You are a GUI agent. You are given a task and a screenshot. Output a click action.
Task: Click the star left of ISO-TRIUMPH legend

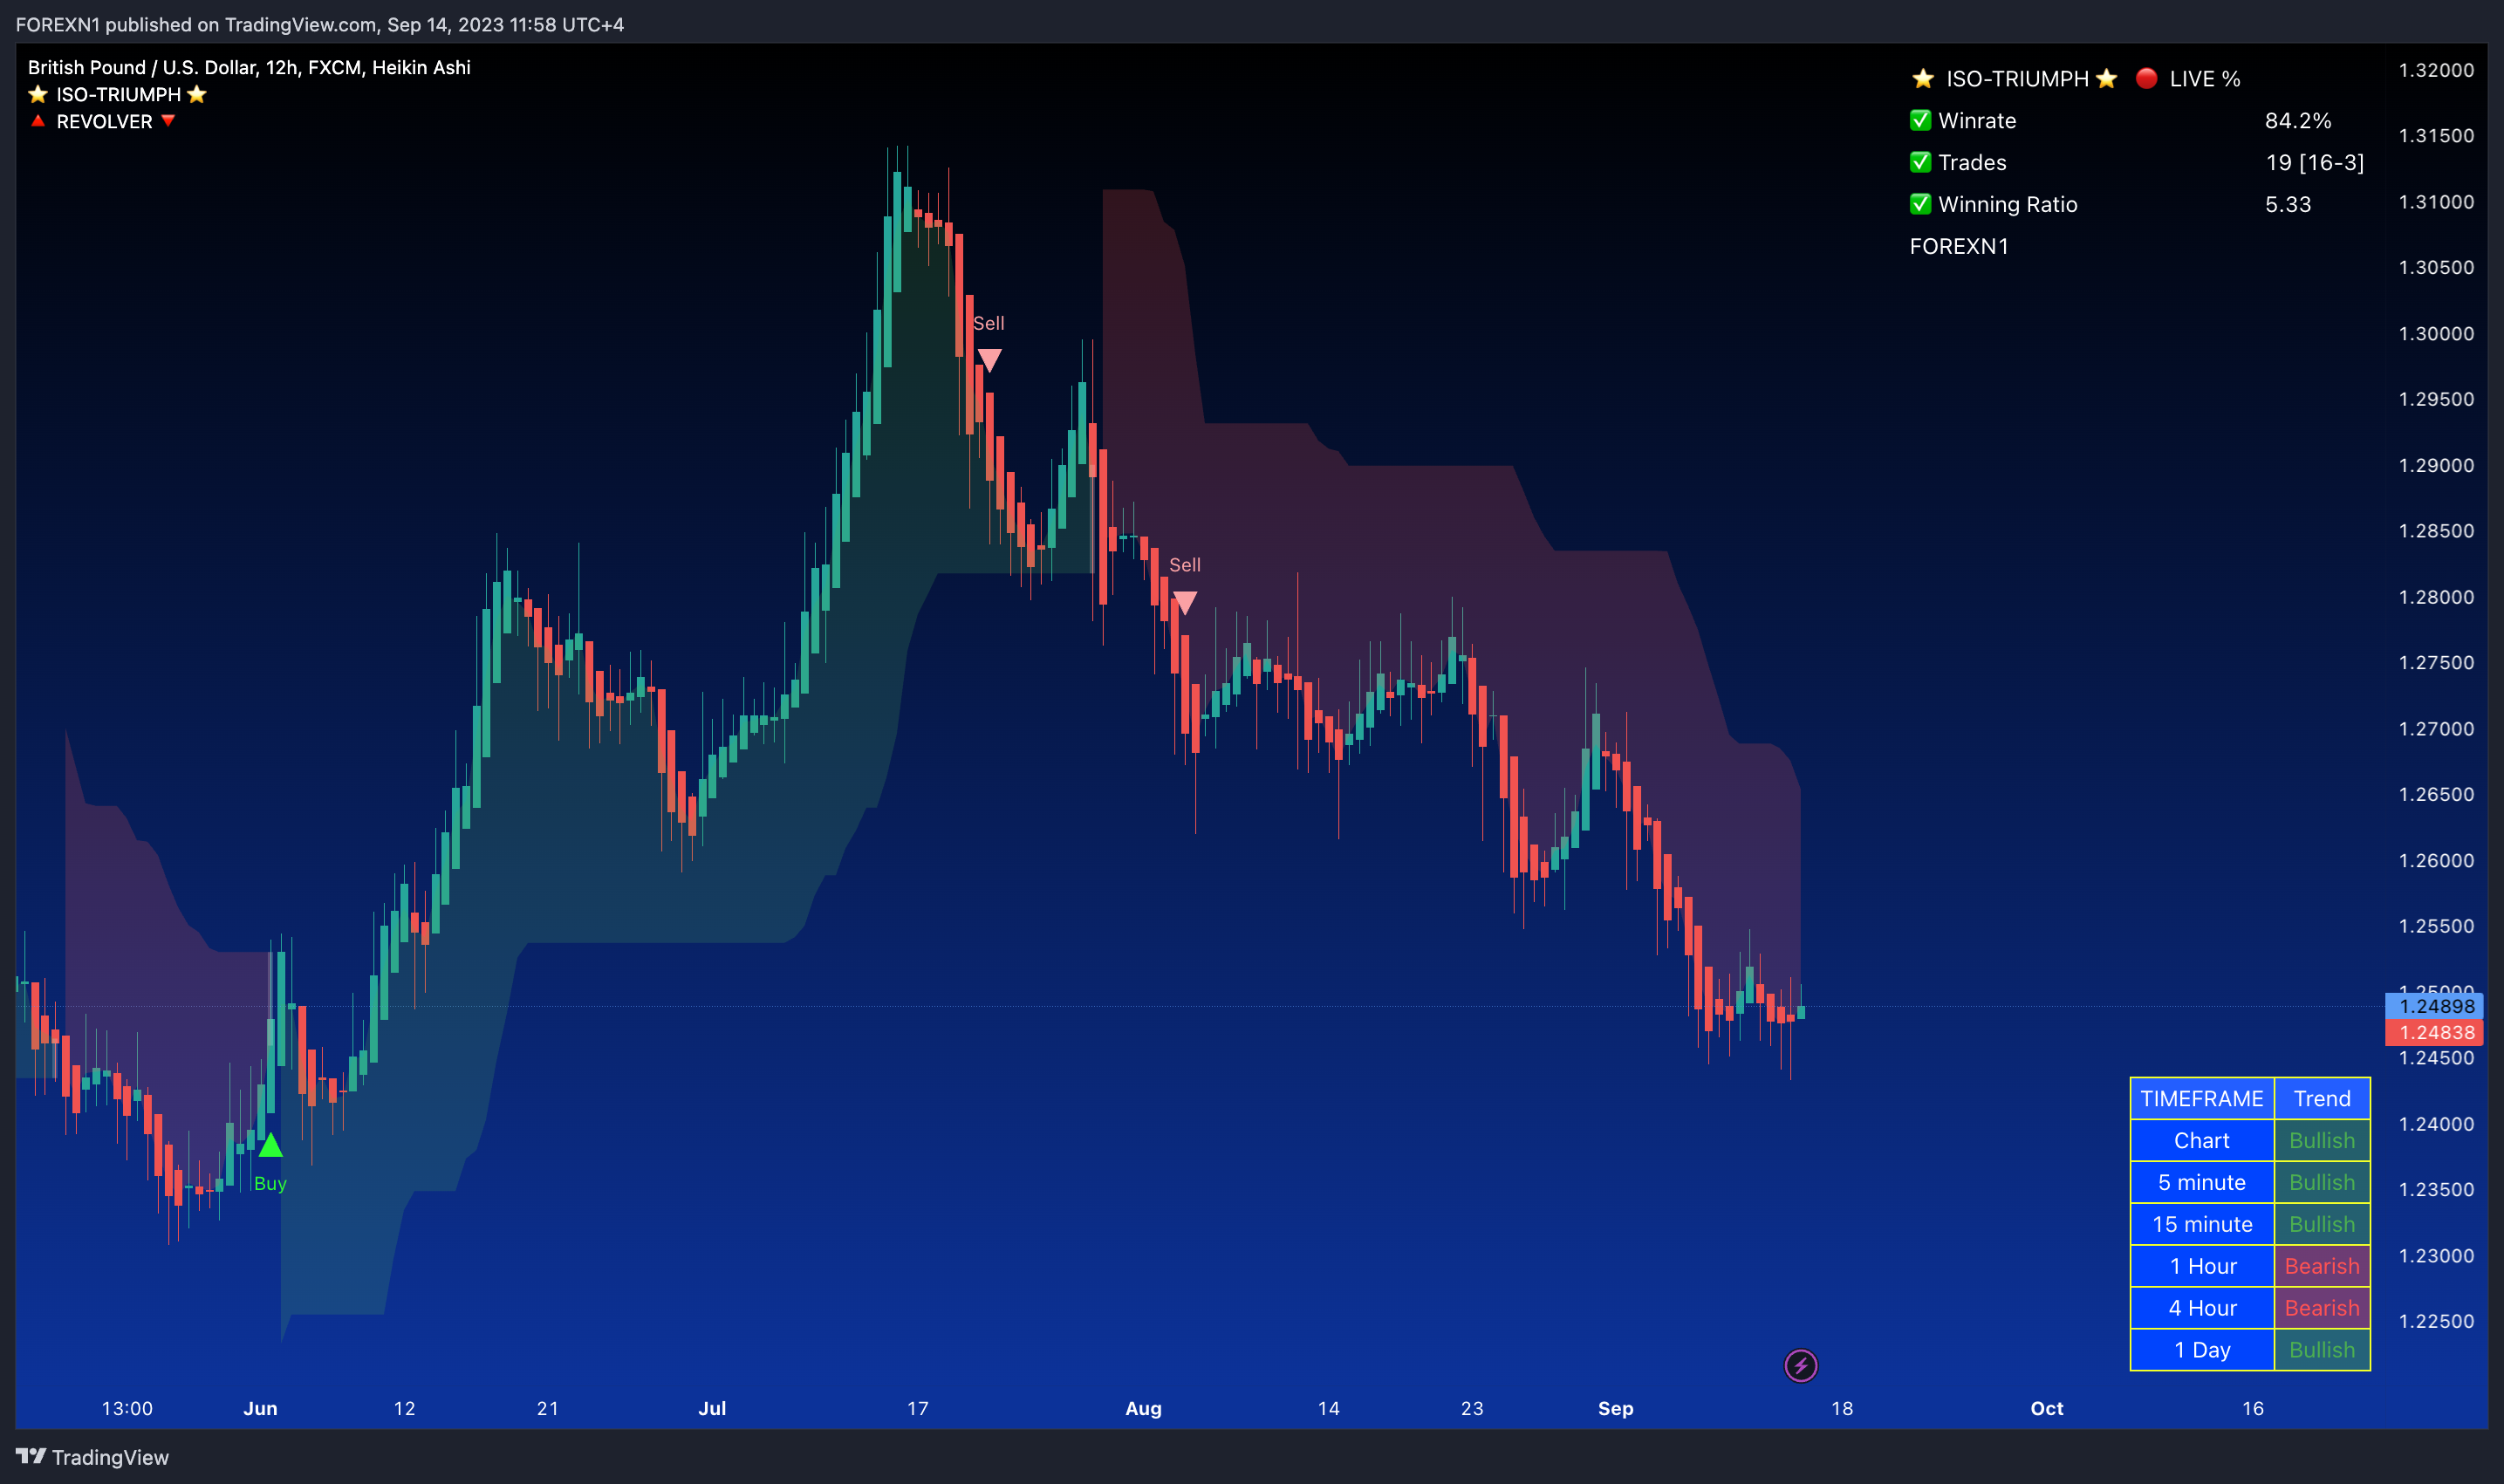(38, 94)
